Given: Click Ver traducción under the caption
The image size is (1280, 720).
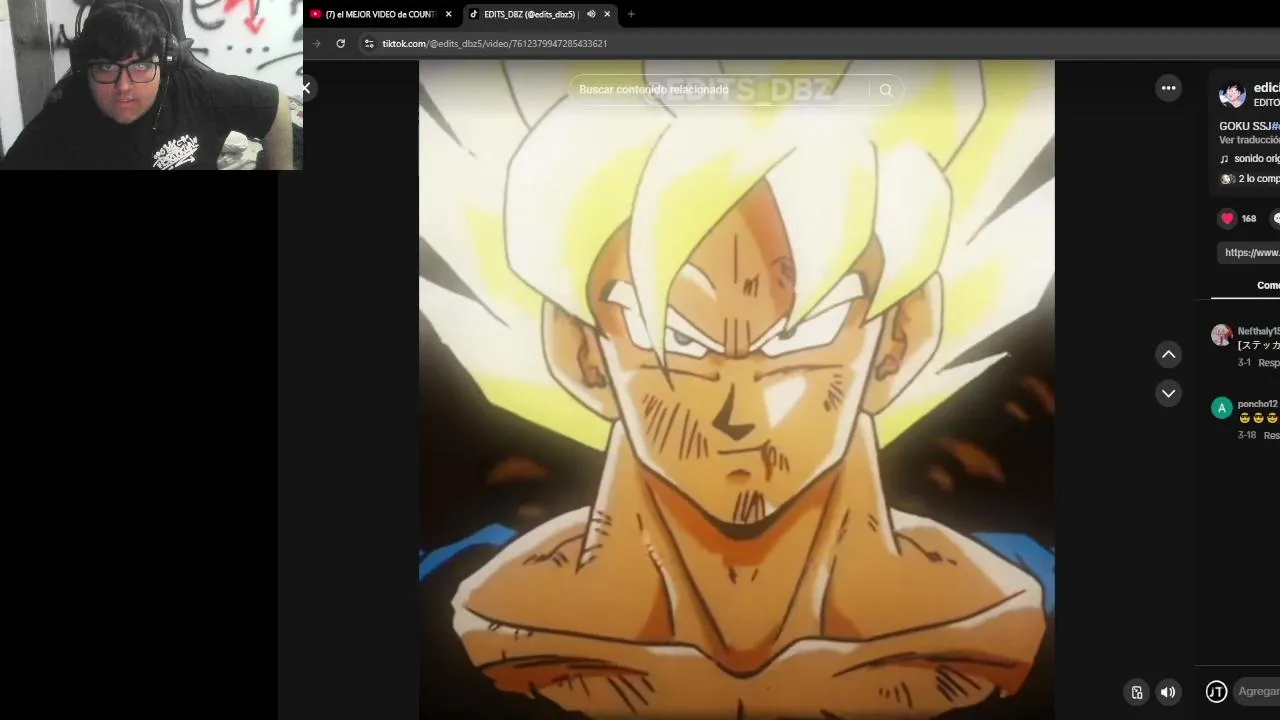Looking at the screenshot, I should point(1249,140).
